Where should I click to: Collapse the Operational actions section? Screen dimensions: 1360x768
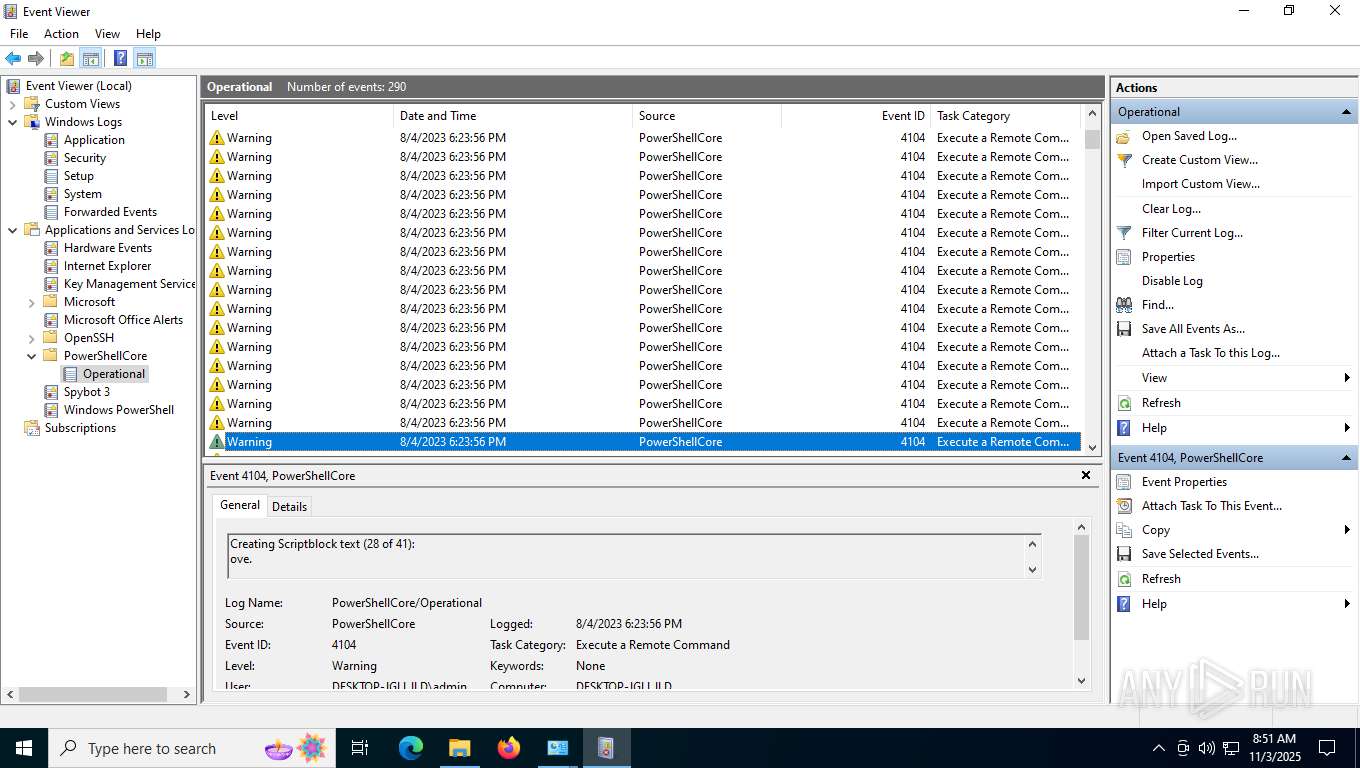click(x=1346, y=112)
